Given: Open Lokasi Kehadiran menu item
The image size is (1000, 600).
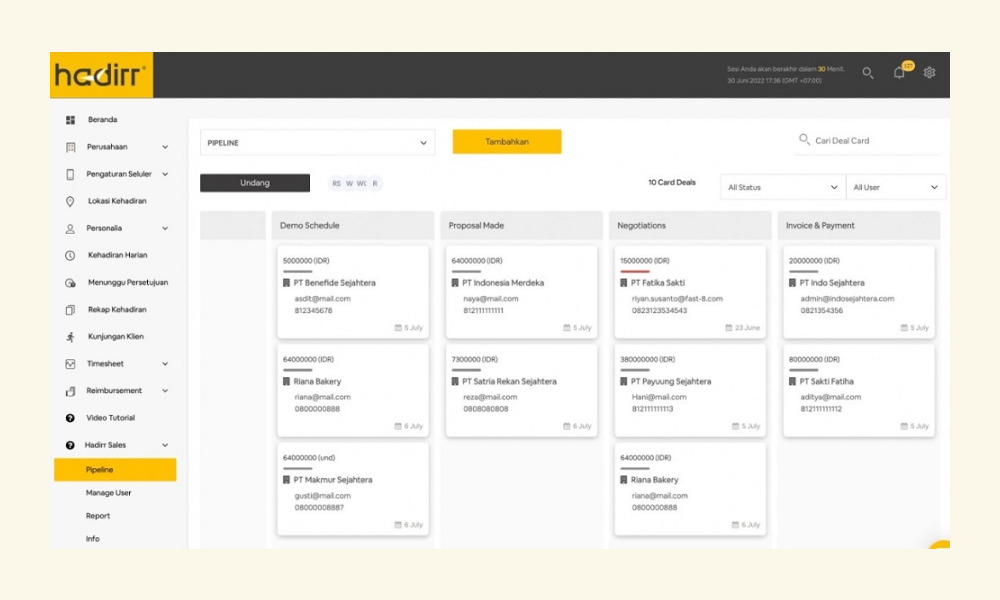Looking at the screenshot, I should [x=117, y=201].
